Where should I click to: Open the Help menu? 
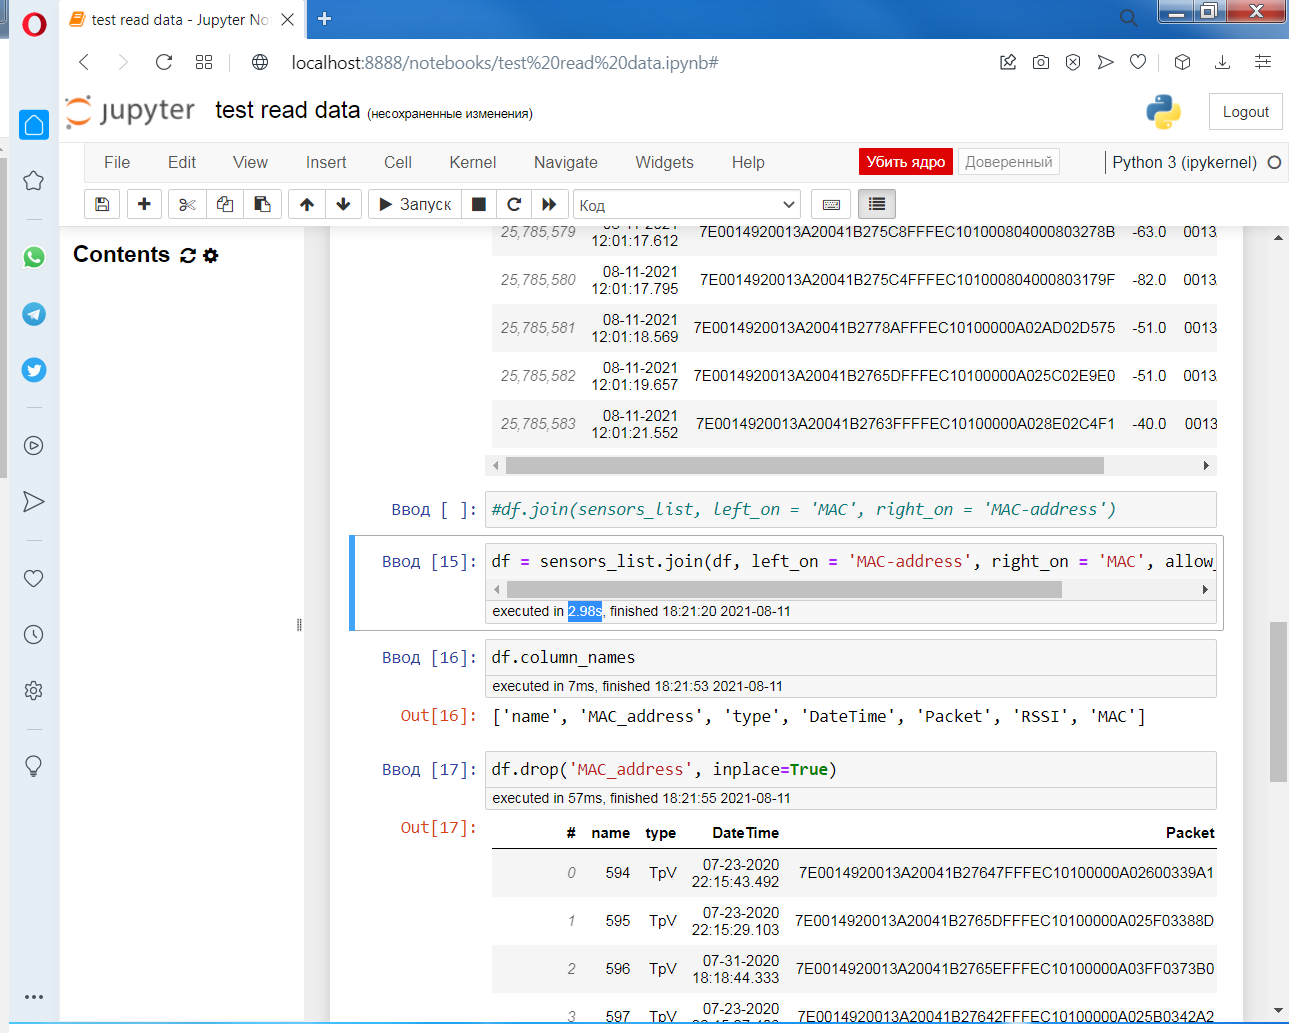pyautogui.click(x=748, y=162)
